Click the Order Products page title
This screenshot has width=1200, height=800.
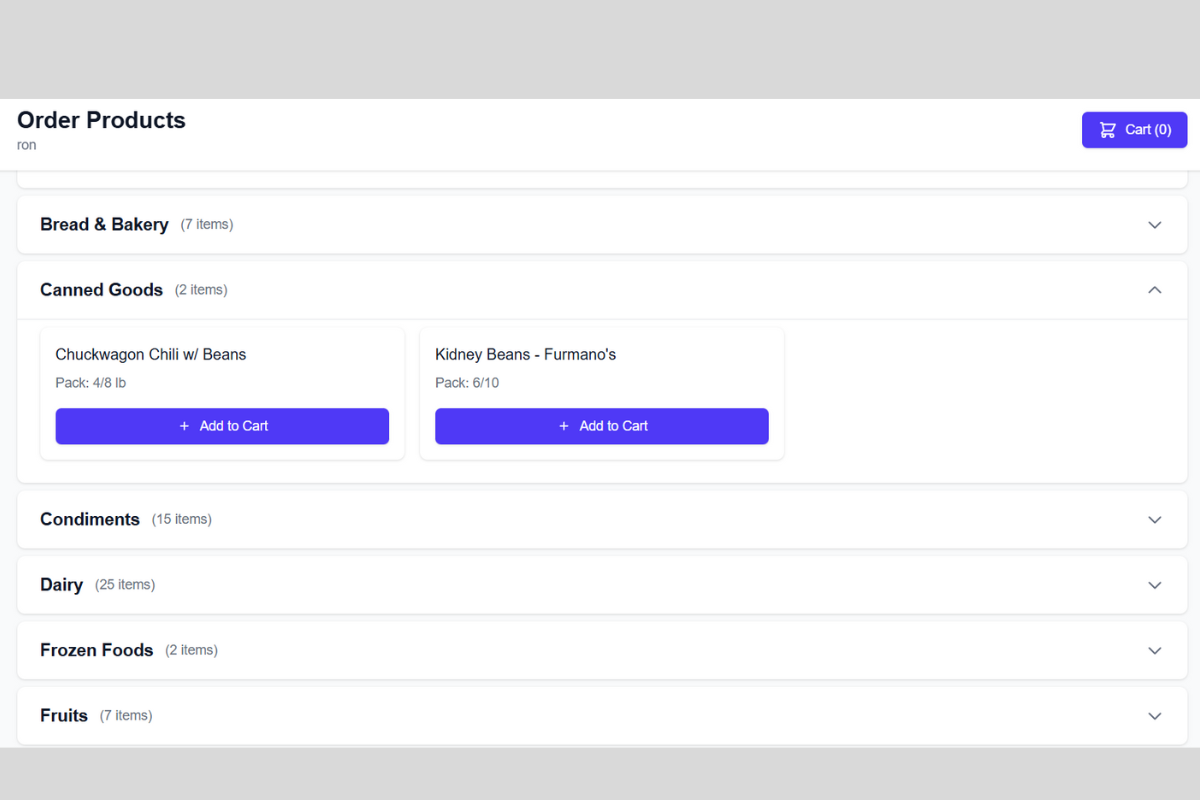[101, 120]
